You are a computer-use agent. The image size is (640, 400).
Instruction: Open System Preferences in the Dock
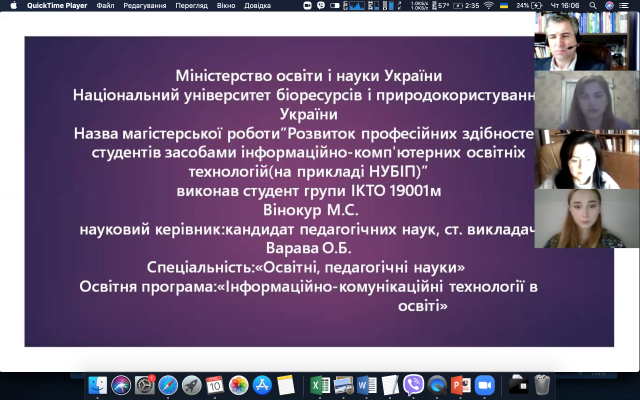click(x=145, y=385)
